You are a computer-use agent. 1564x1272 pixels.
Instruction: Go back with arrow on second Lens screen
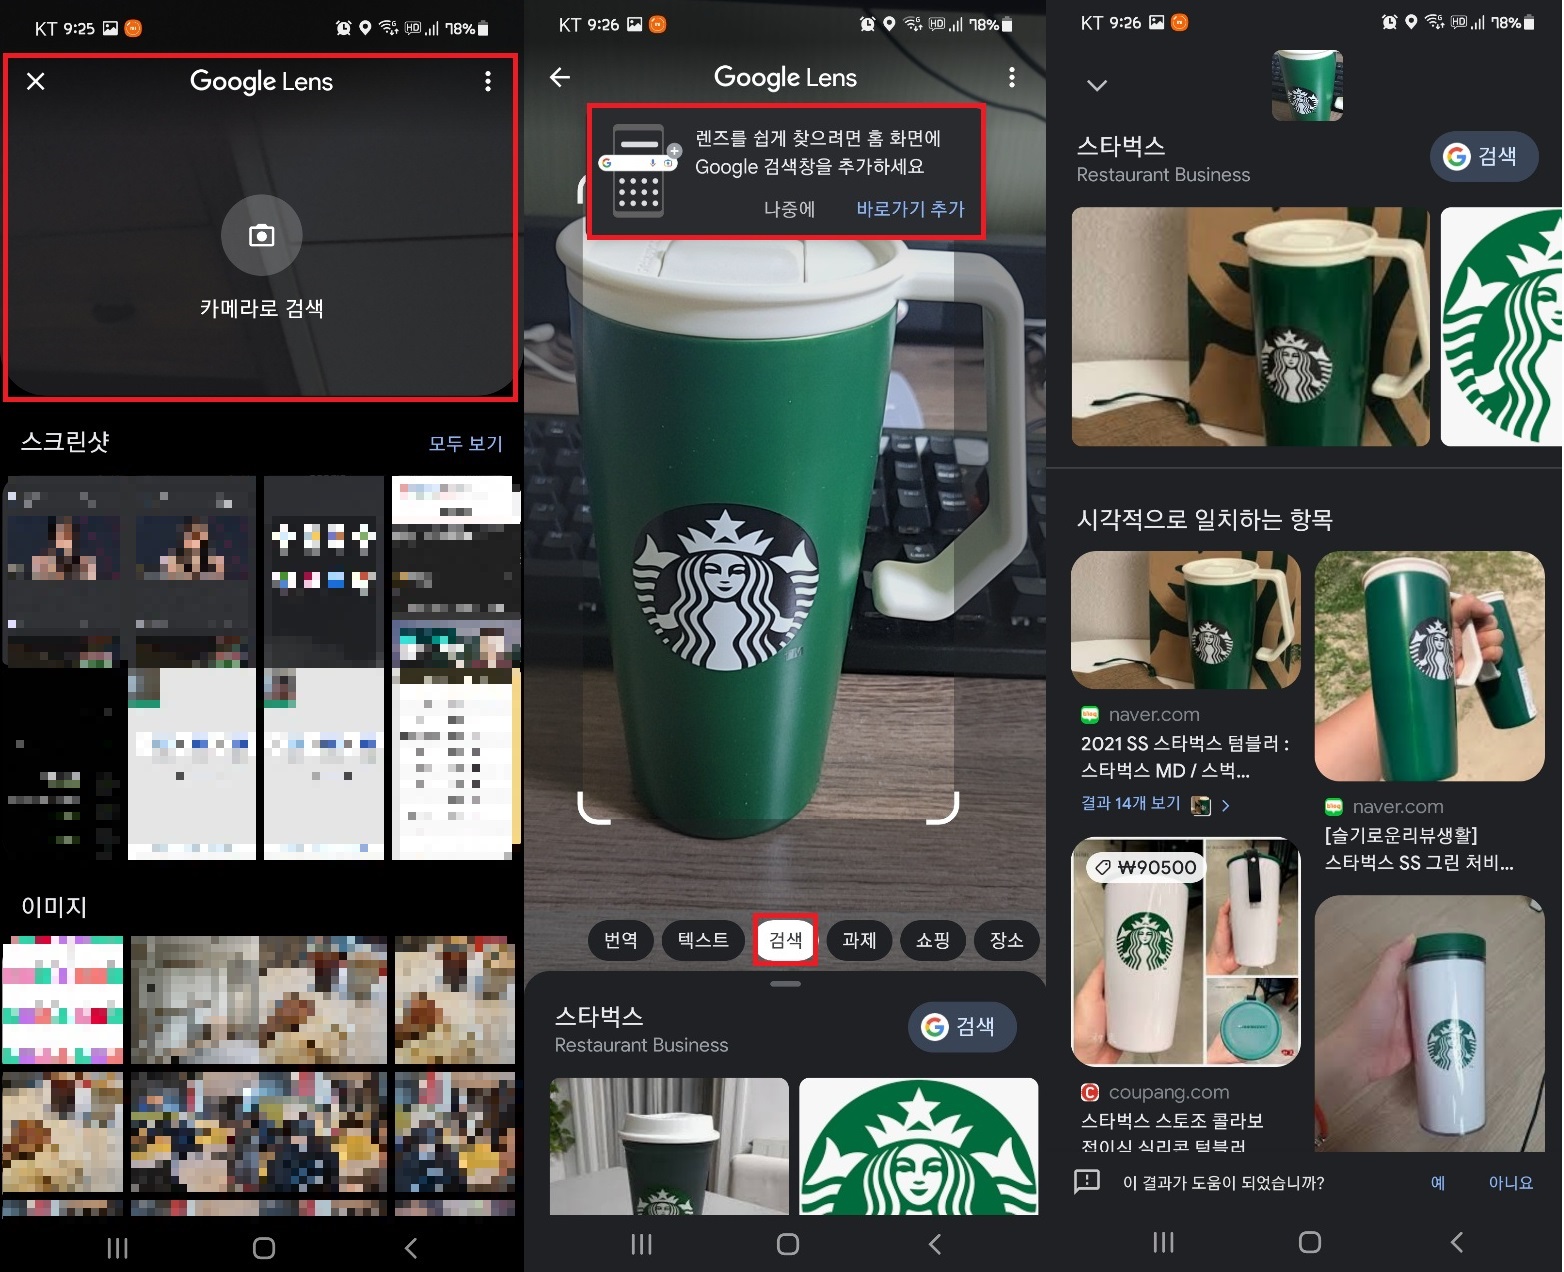click(560, 77)
